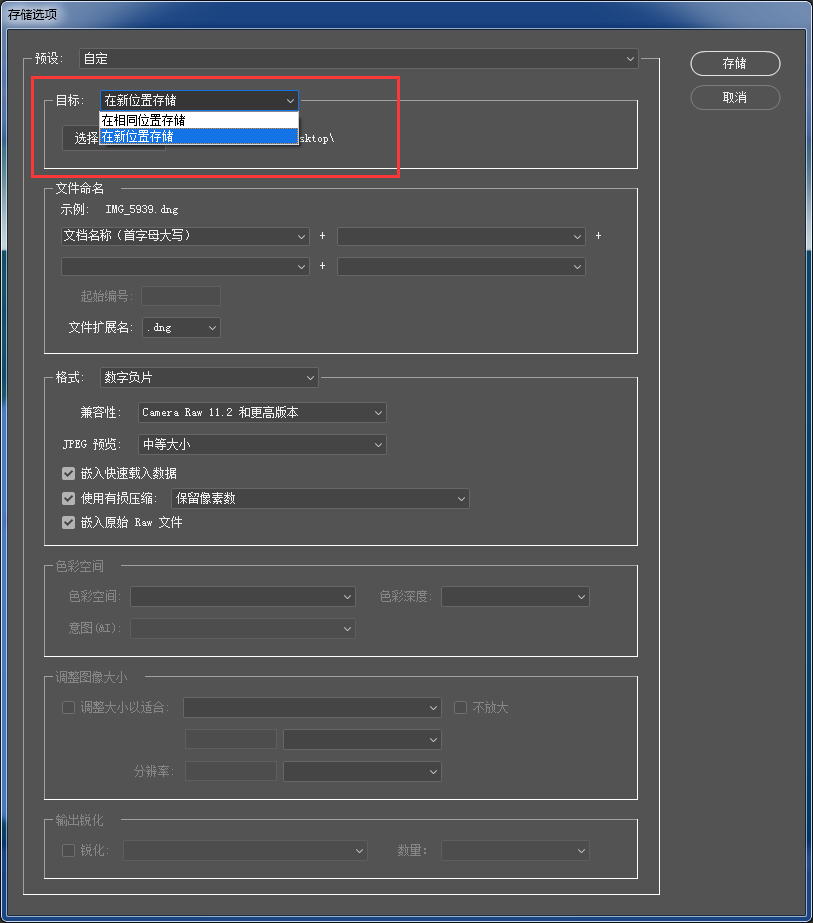
Task: Open the JPEG 预览 中等大小 dropdown
Action: (x=262, y=444)
